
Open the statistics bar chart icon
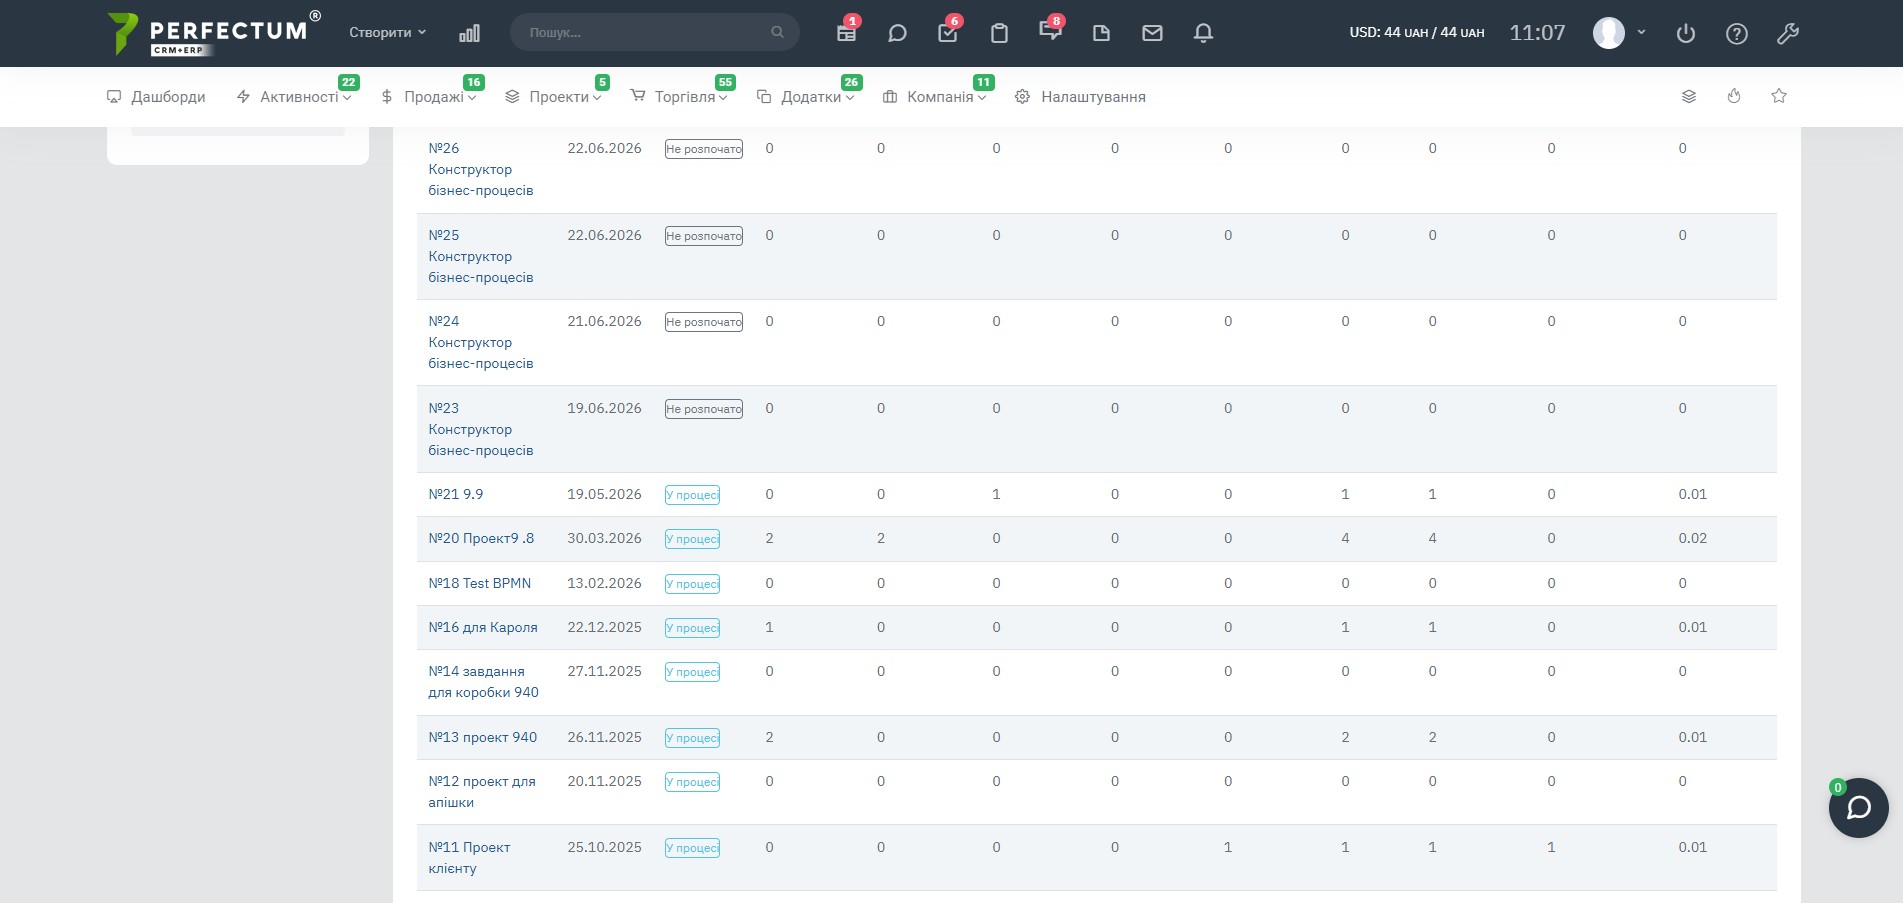click(469, 33)
